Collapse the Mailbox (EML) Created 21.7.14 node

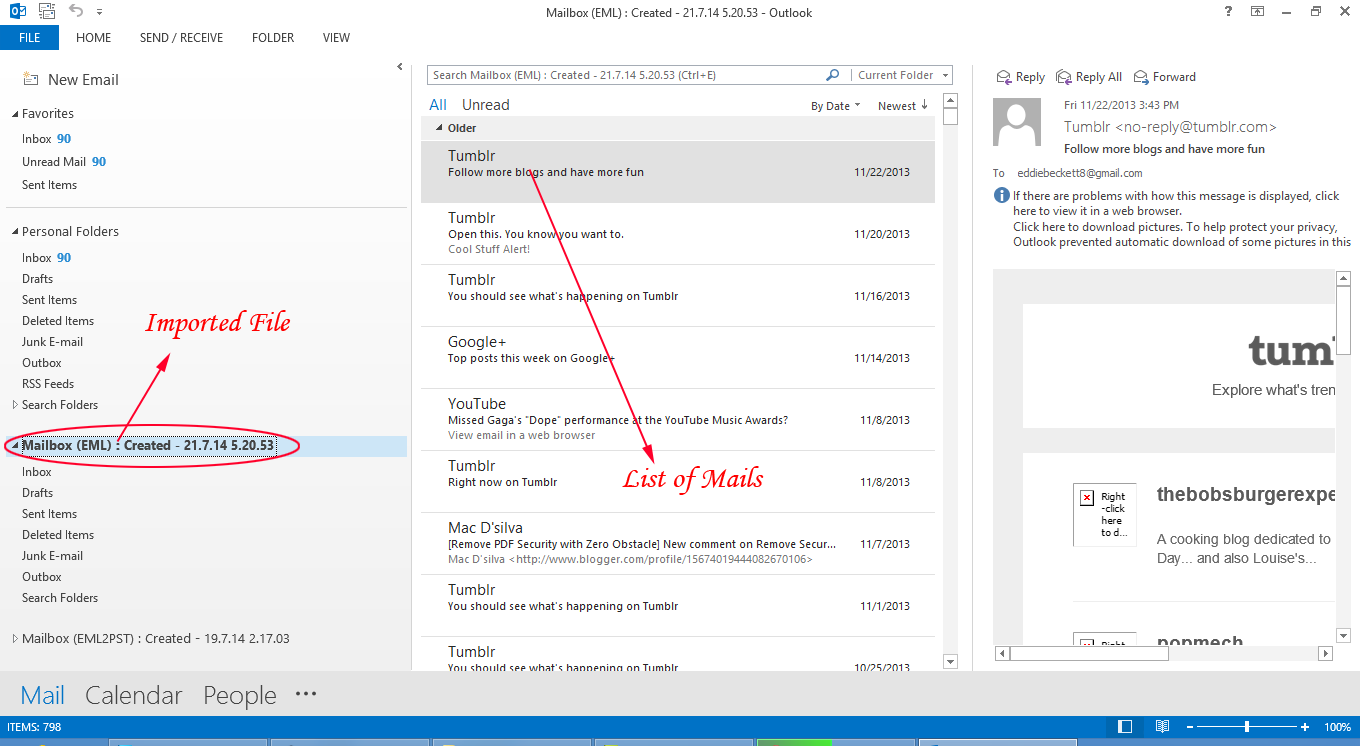pyautogui.click(x=15, y=446)
